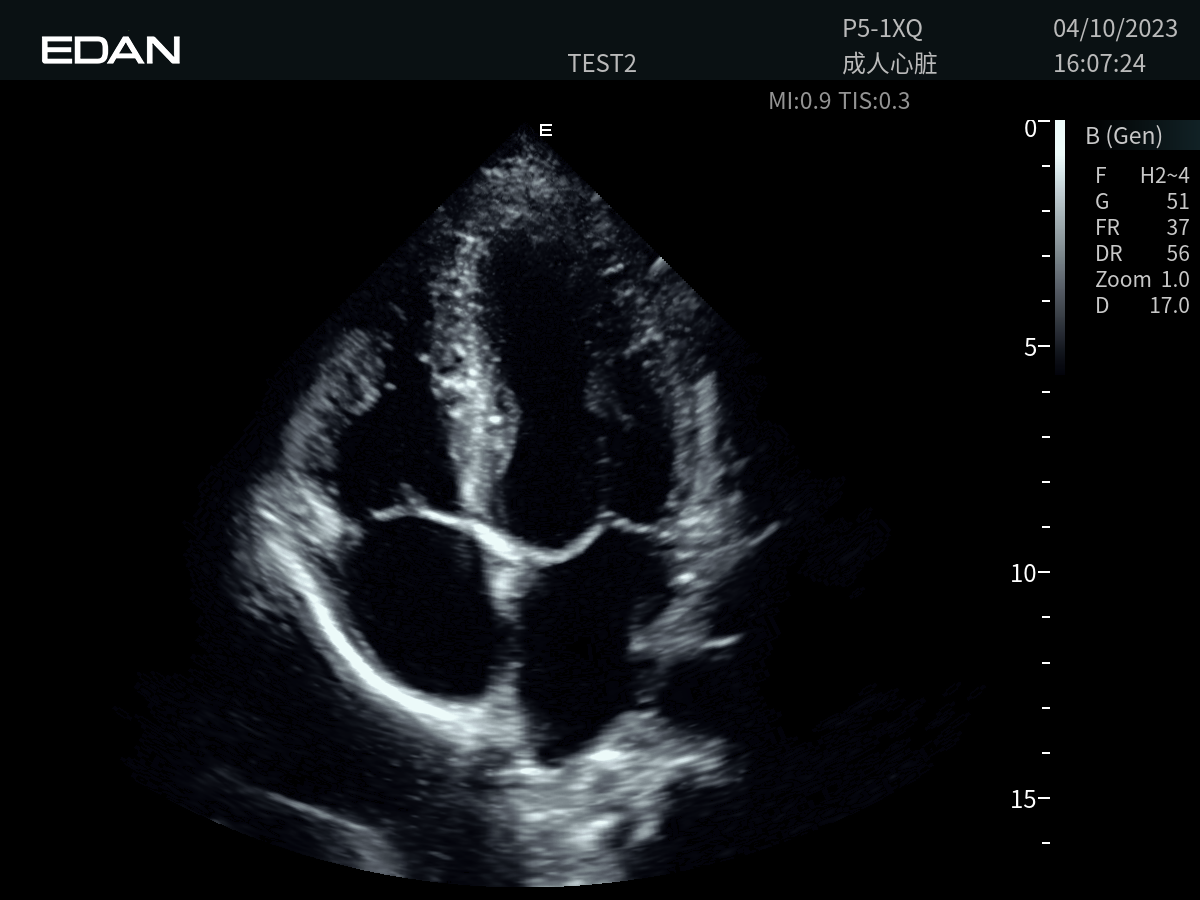Click the P5-1XQ probe label
Screen dimensions: 1200x900
(882, 30)
